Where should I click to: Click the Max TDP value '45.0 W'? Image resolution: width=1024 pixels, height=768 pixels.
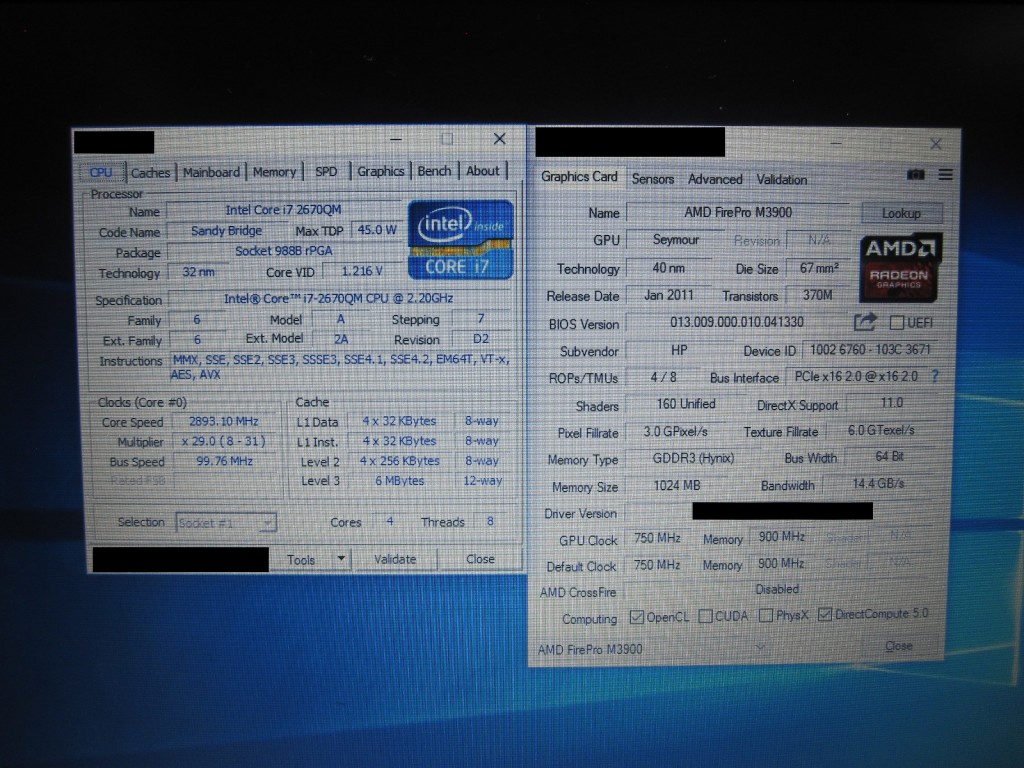[377, 230]
